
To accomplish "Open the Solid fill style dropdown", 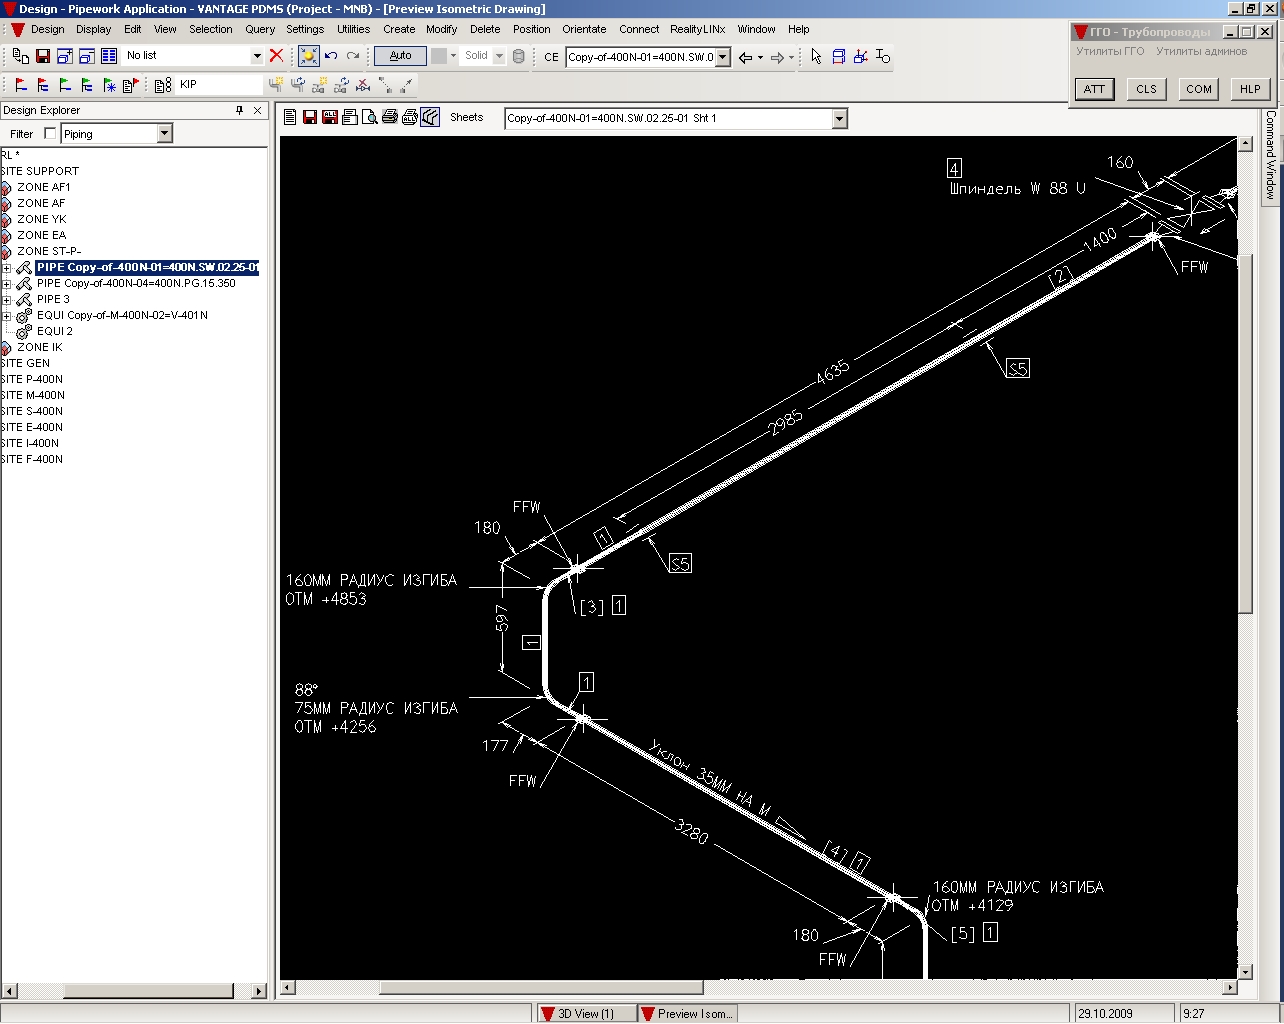I will pyautogui.click(x=499, y=56).
